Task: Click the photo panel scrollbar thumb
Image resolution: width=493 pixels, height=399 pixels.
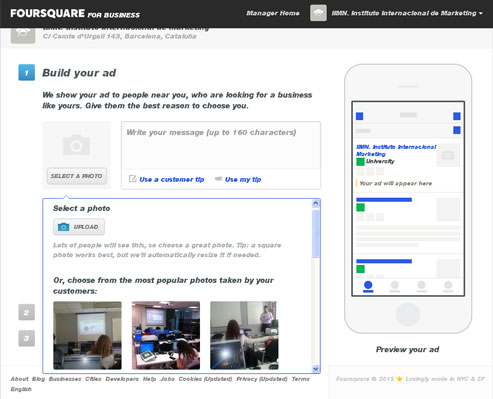Action: pos(316,234)
